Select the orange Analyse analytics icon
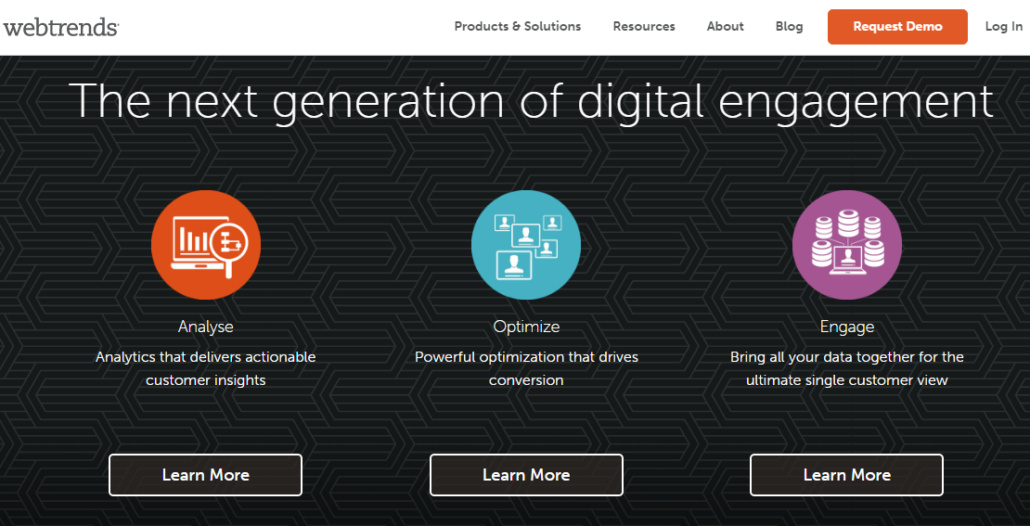 206,244
